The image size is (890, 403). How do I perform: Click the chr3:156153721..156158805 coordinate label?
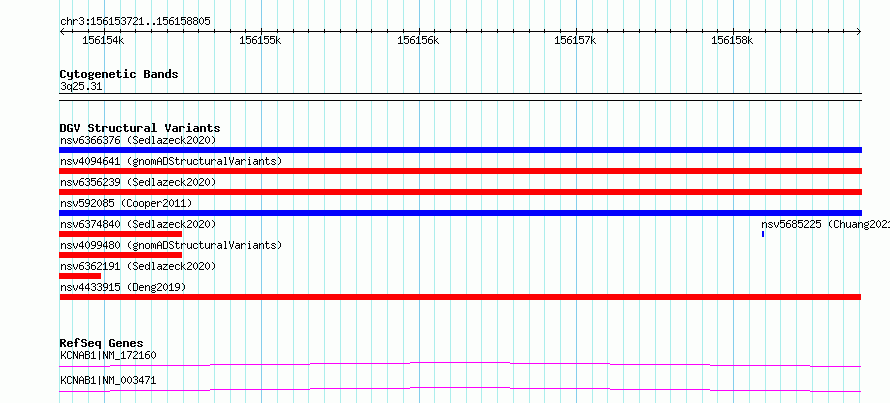tap(135, 22)
